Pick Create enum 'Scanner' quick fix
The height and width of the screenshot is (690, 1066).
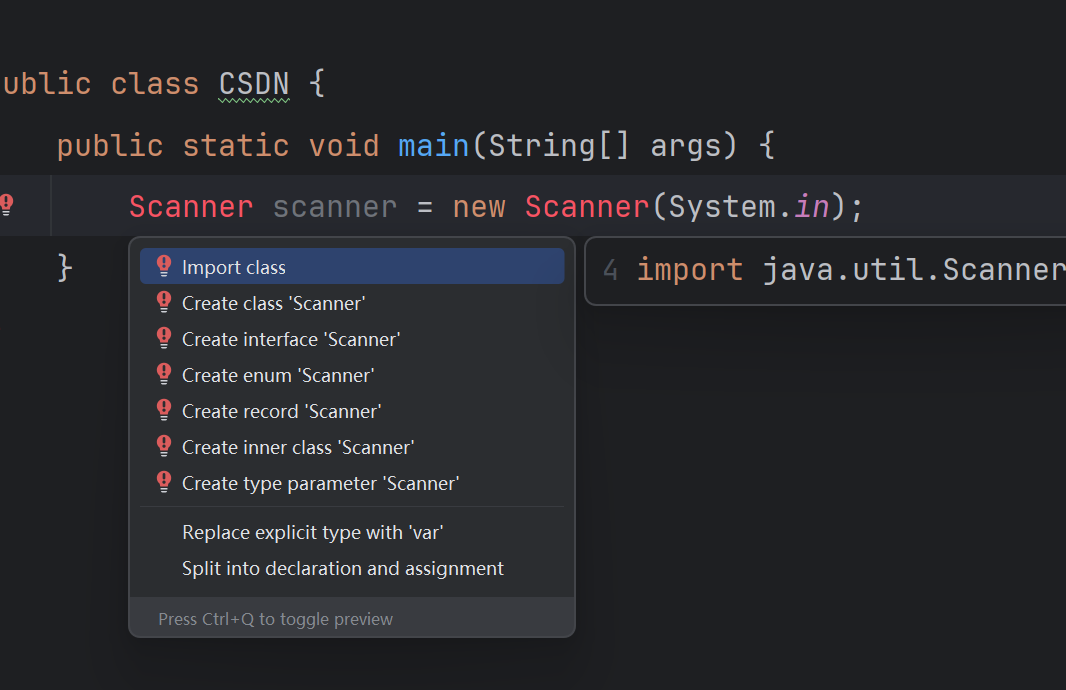351,375
